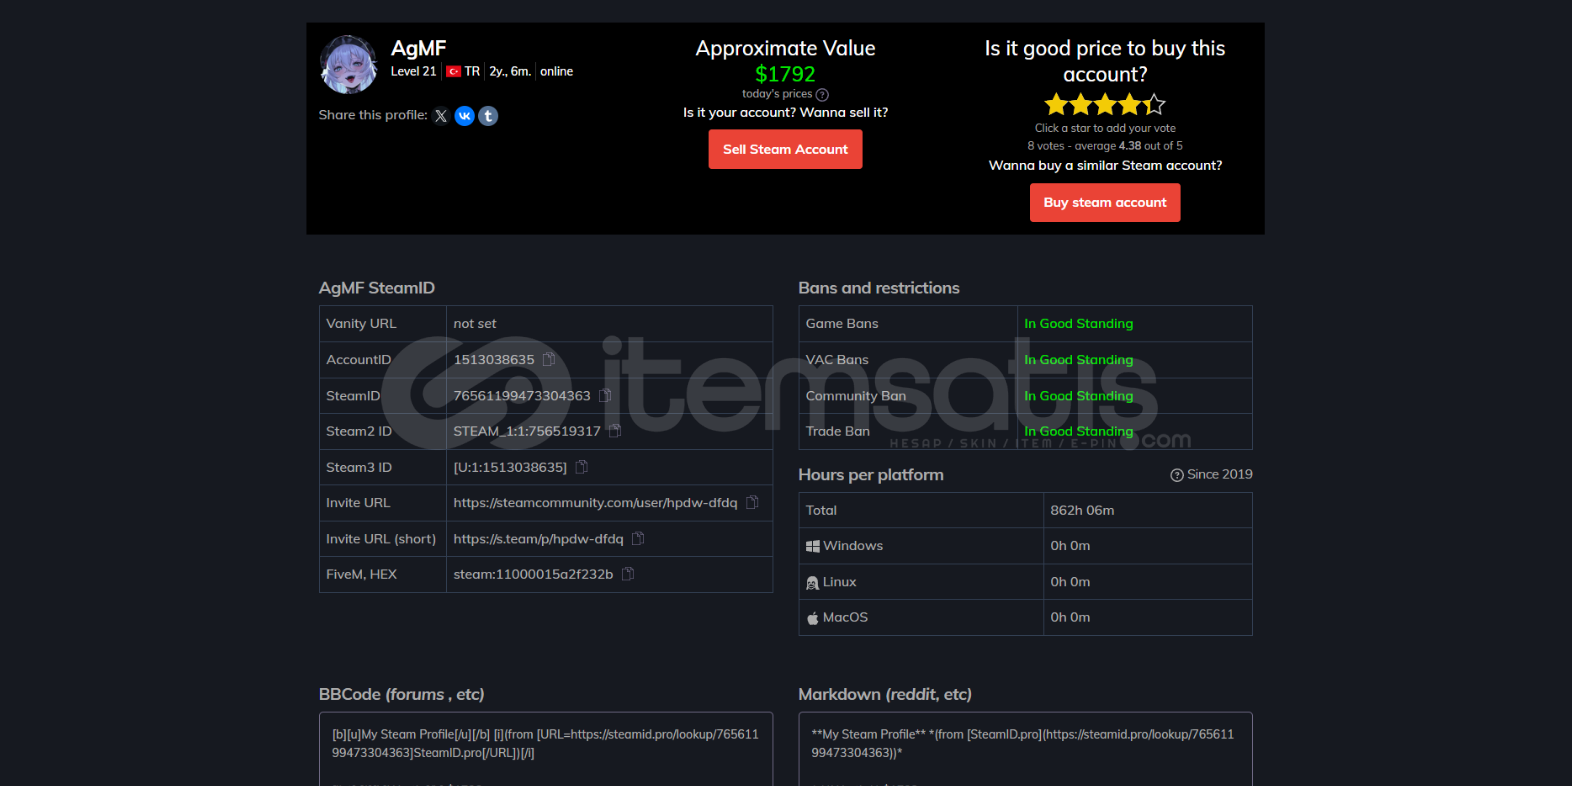Copy the AccountID 1513038635 value
Image resolution: width=1572 pixels, height=786 pixels.
point(549,359)
